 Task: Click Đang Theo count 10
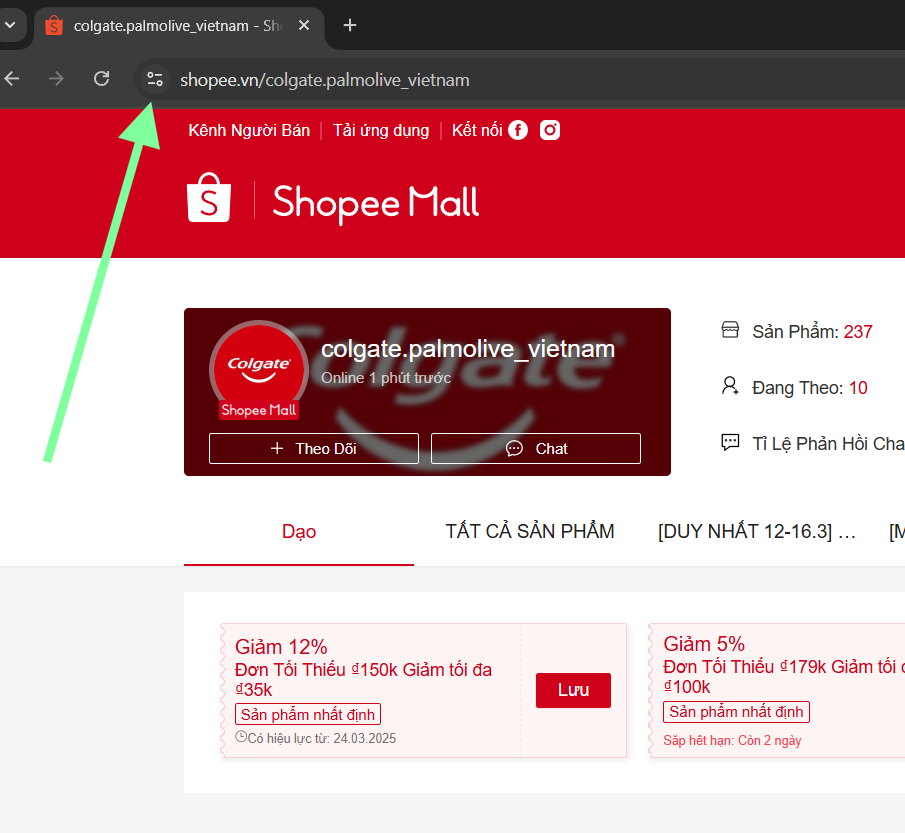[x=858, y=388]
